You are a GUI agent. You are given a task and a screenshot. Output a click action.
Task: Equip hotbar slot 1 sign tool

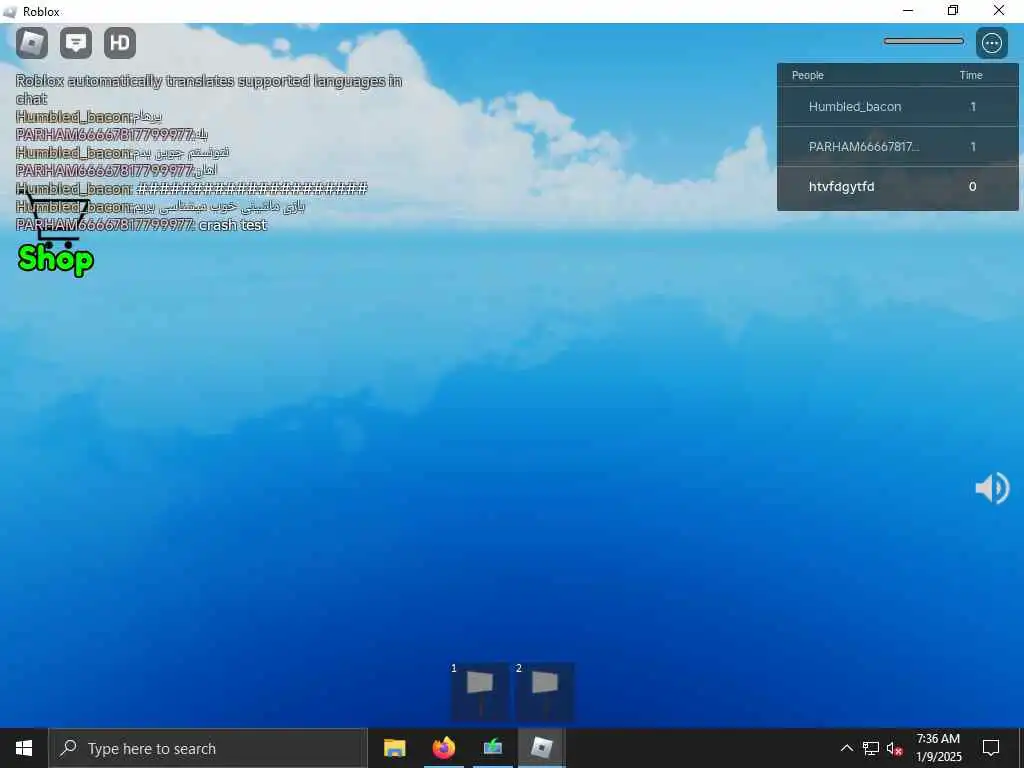(x=480, y=692)
